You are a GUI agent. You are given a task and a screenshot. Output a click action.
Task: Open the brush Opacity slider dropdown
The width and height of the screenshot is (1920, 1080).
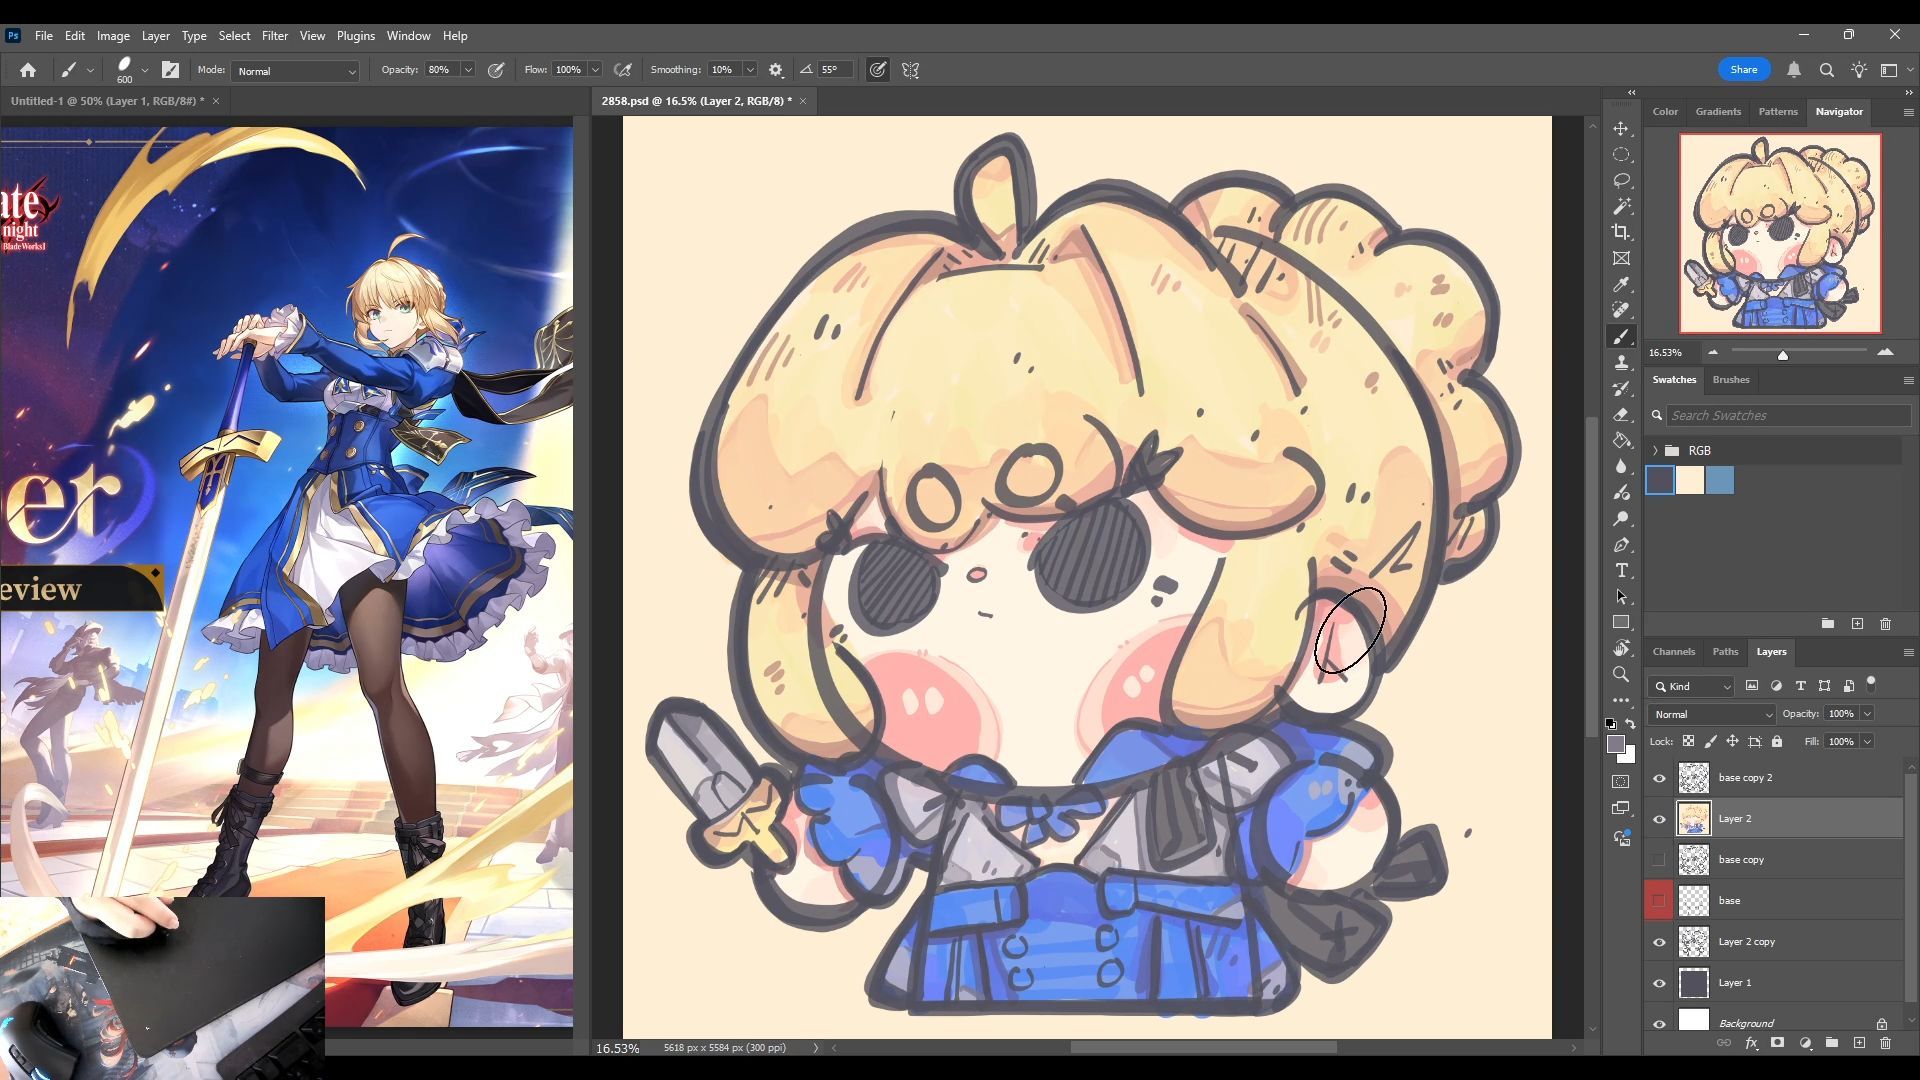467,70
